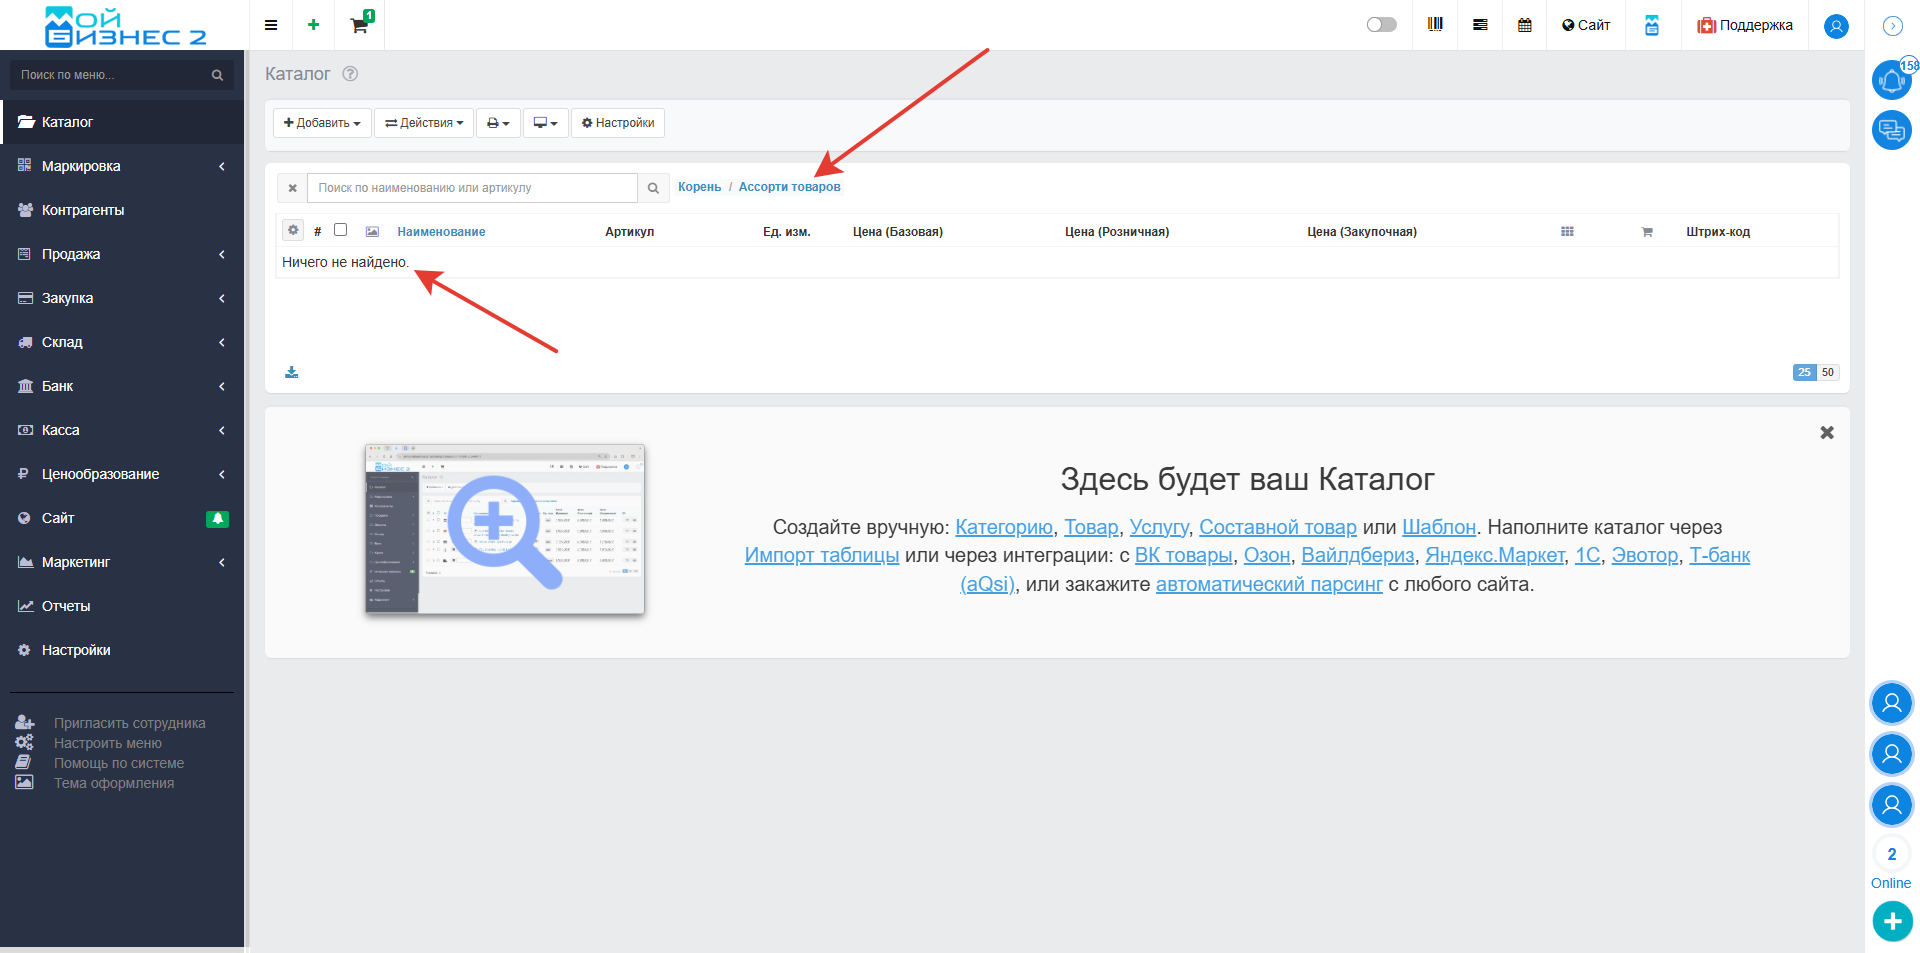
Task: Expand the Маркировка sidebar menu
Action: [x=122, y=166]
